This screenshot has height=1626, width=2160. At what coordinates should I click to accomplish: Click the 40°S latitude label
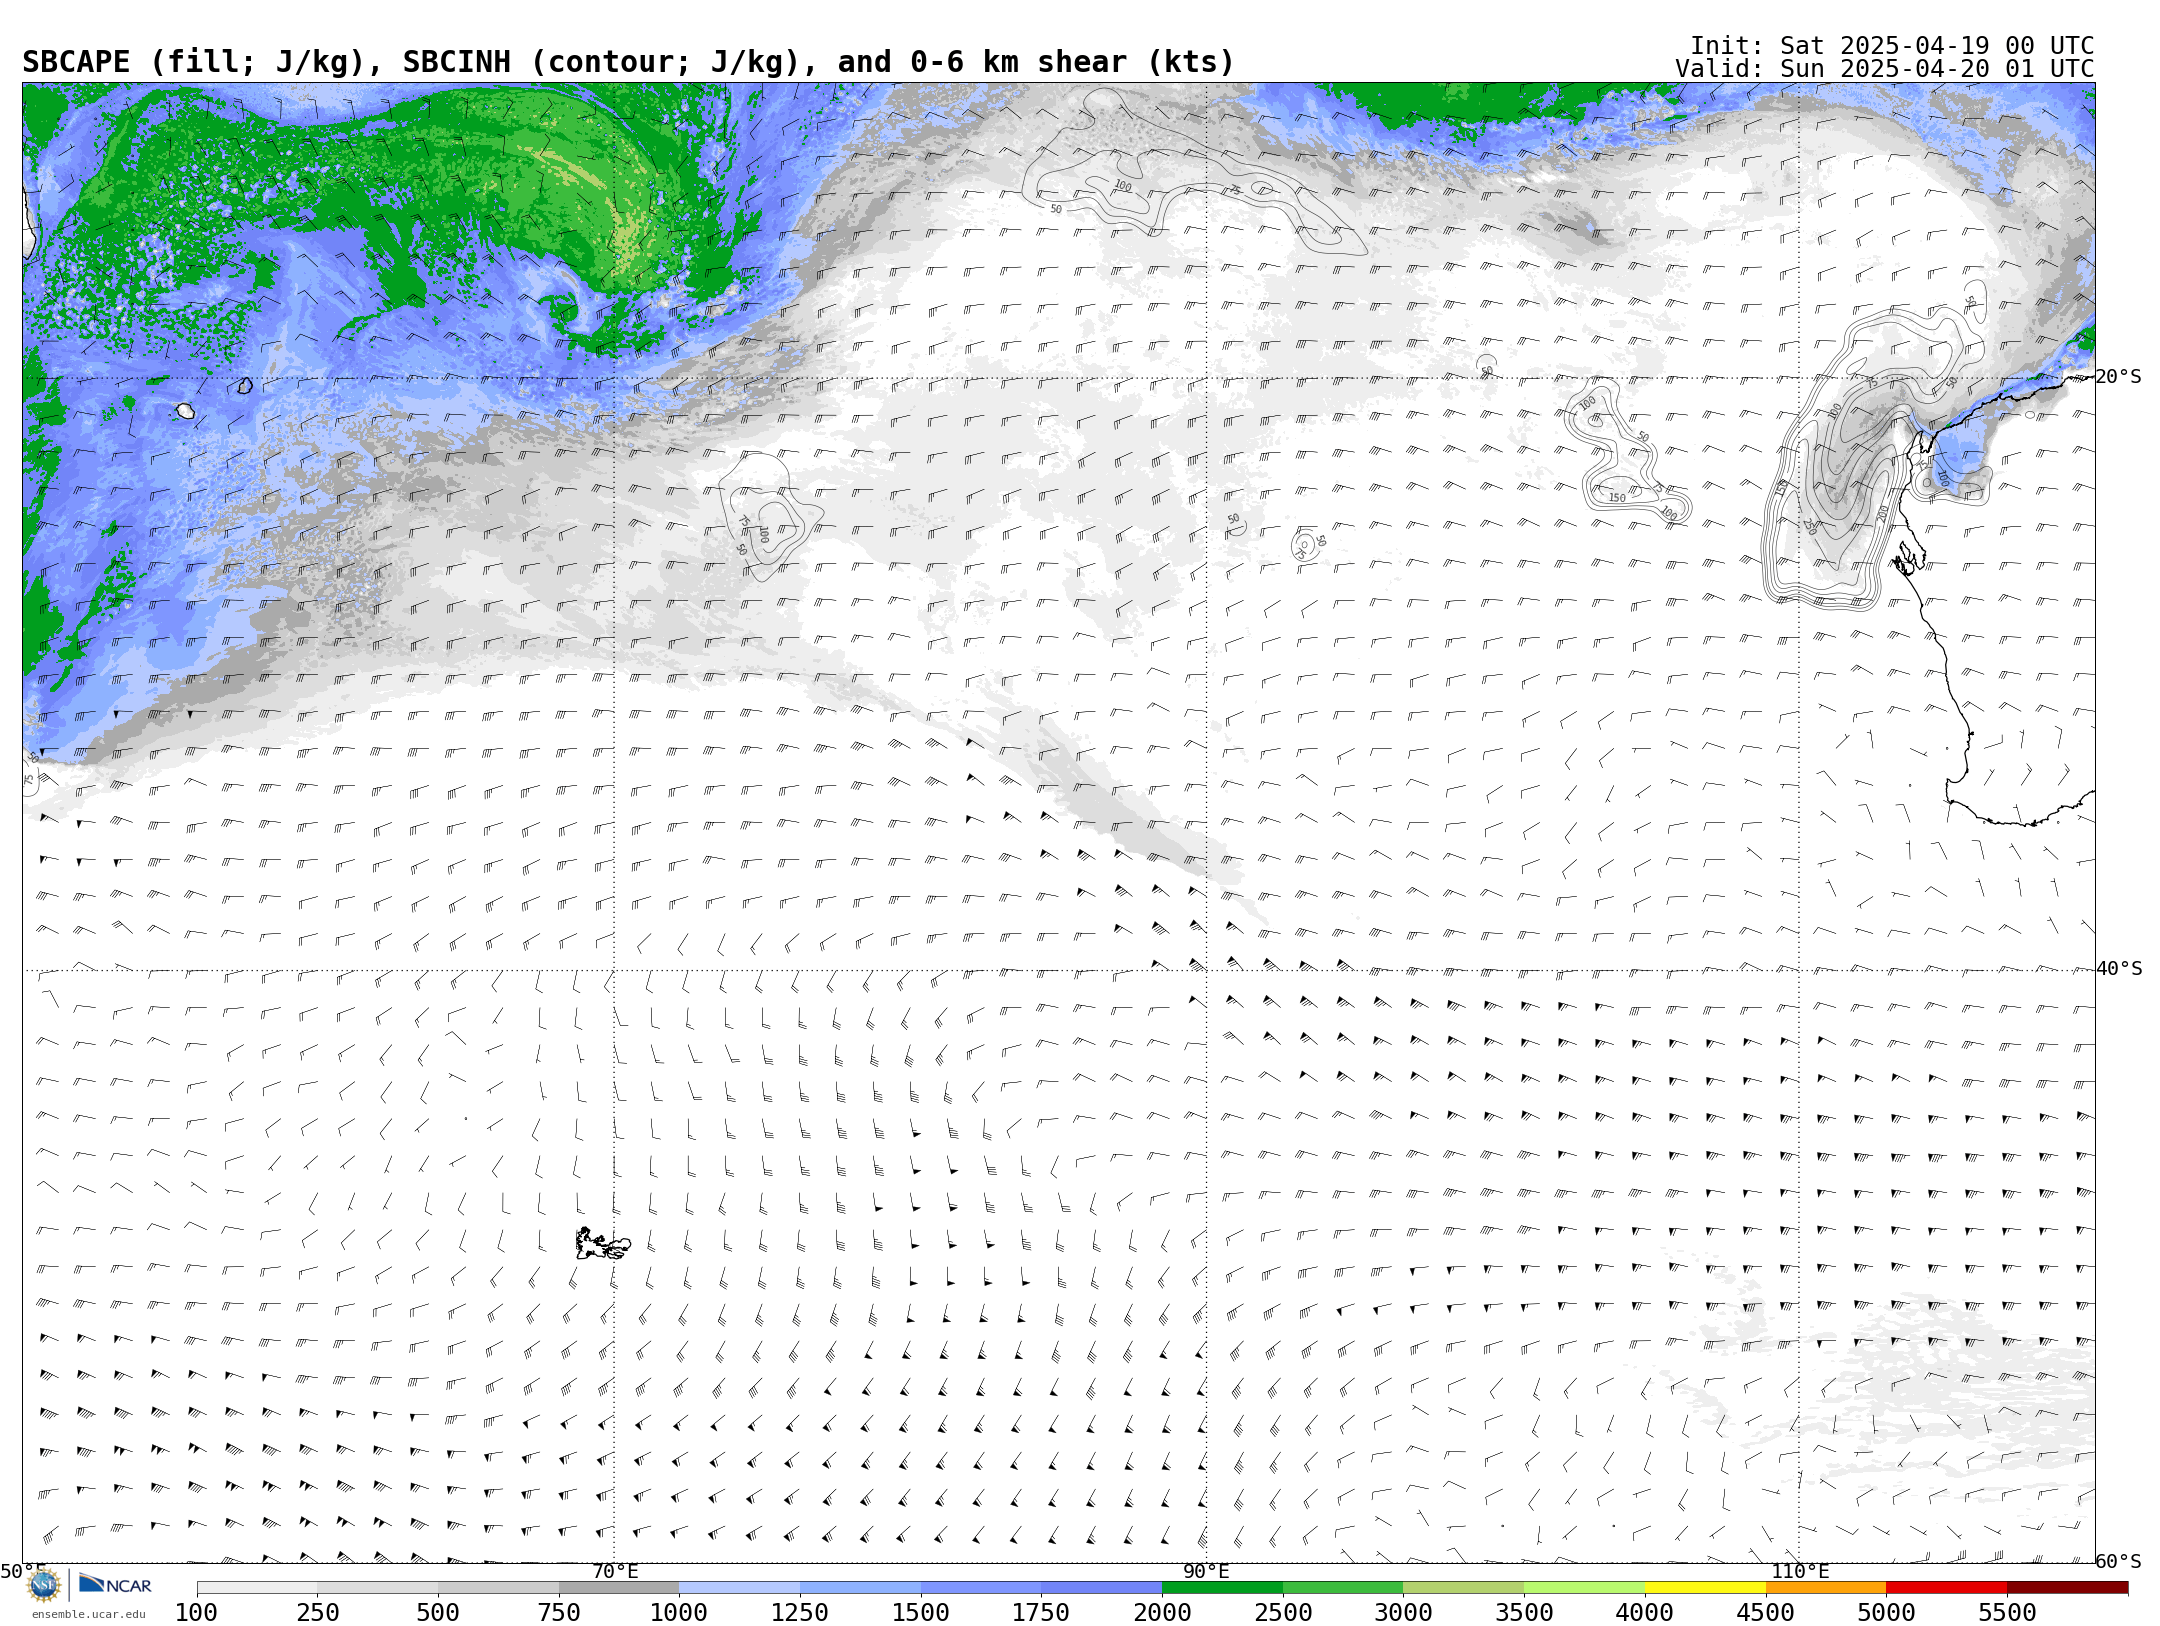(x=2119, y=969)
